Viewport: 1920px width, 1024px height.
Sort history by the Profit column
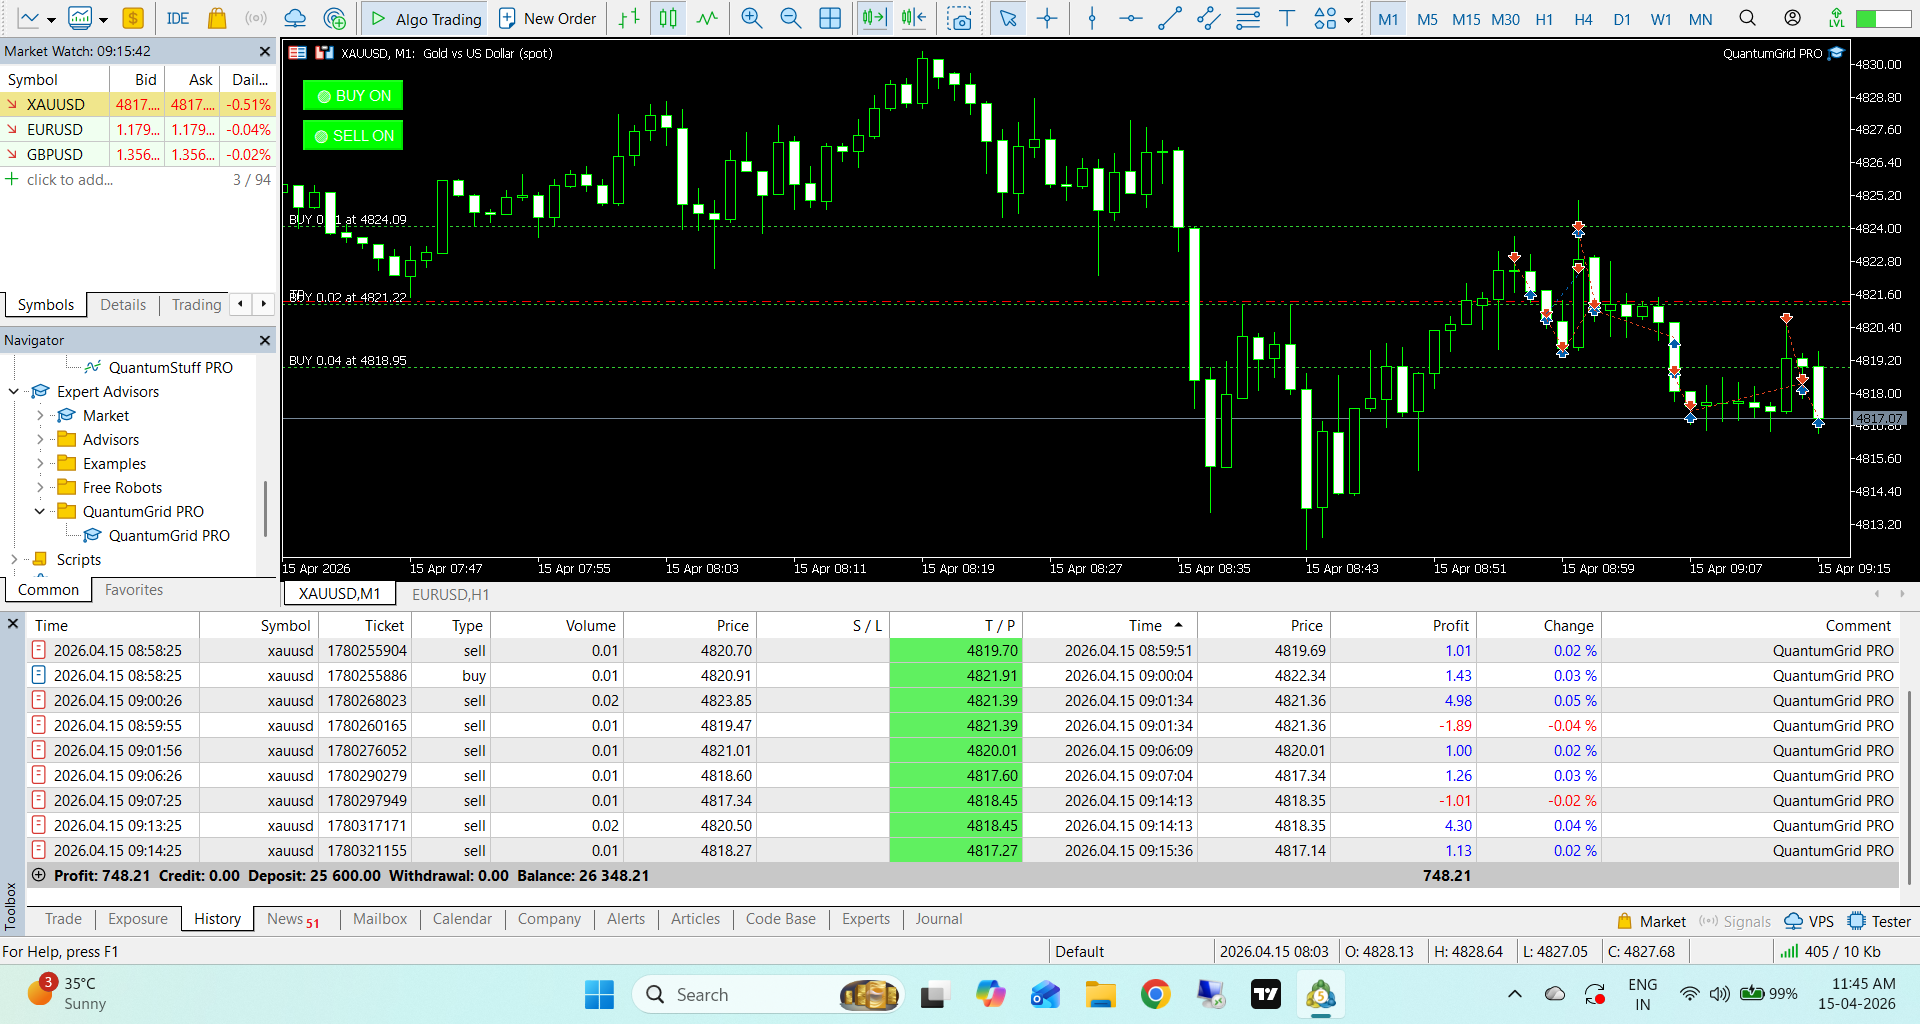coord(1450,626)
